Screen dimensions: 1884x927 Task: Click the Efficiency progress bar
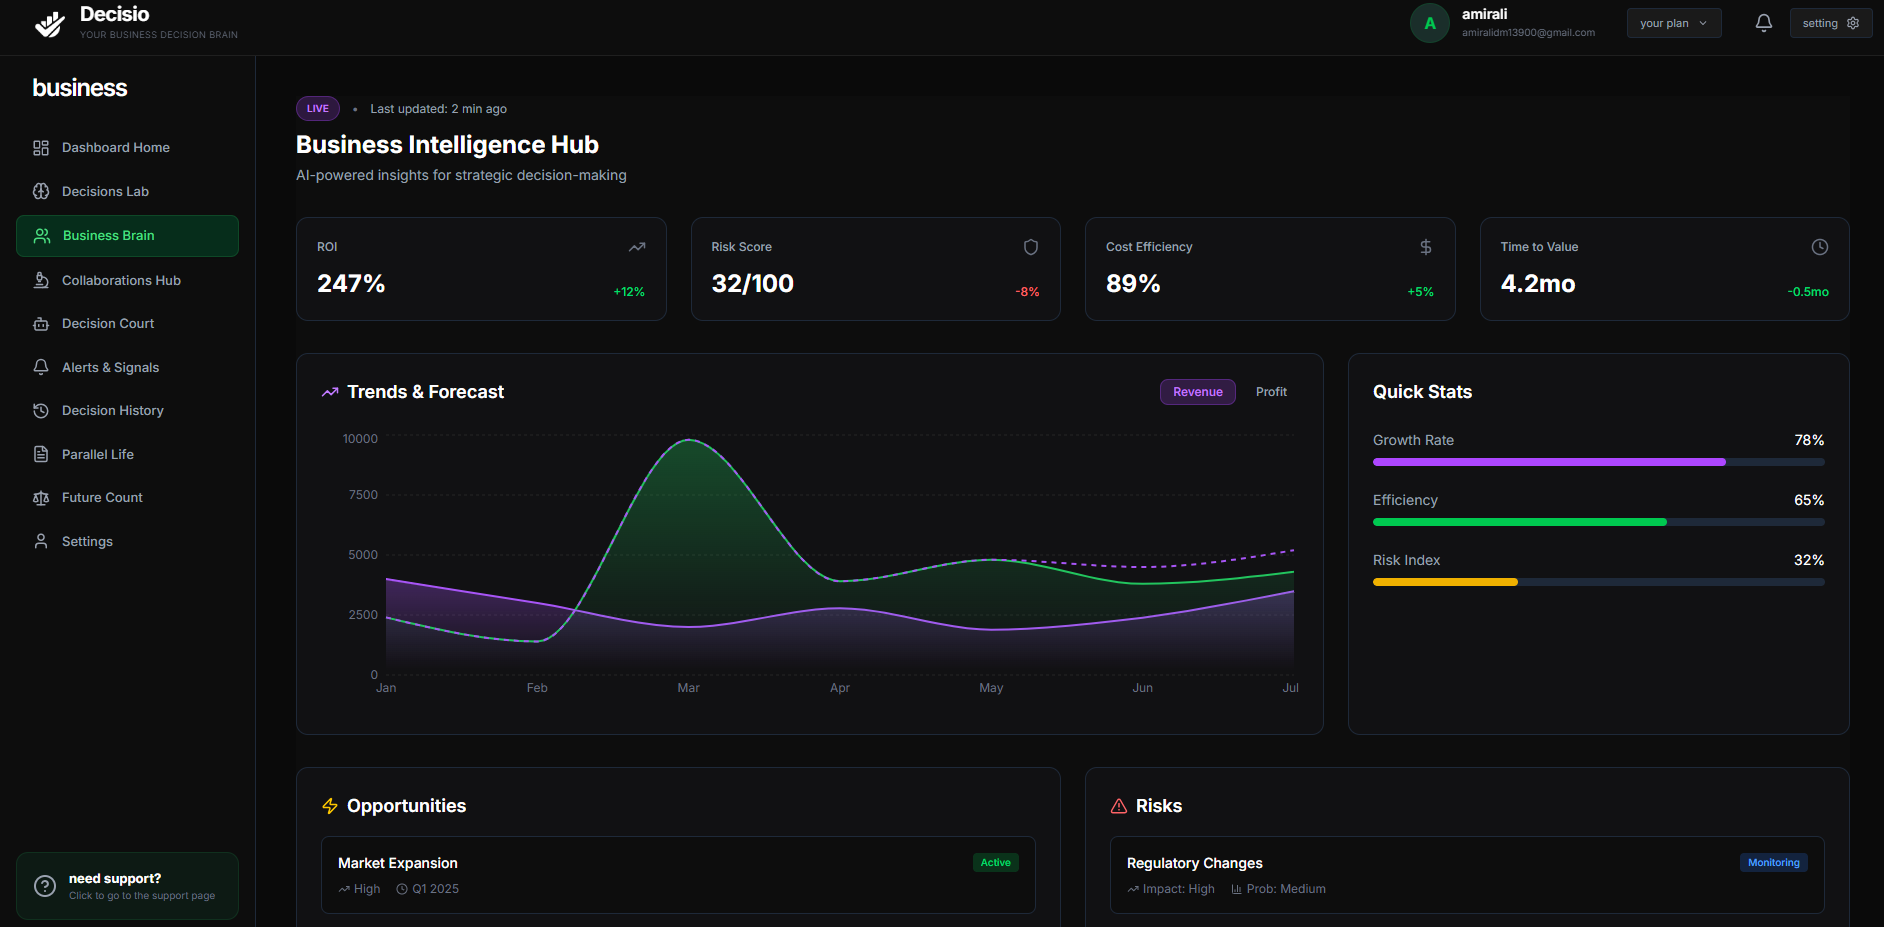pyautogui.click(x=1599, y=522)
